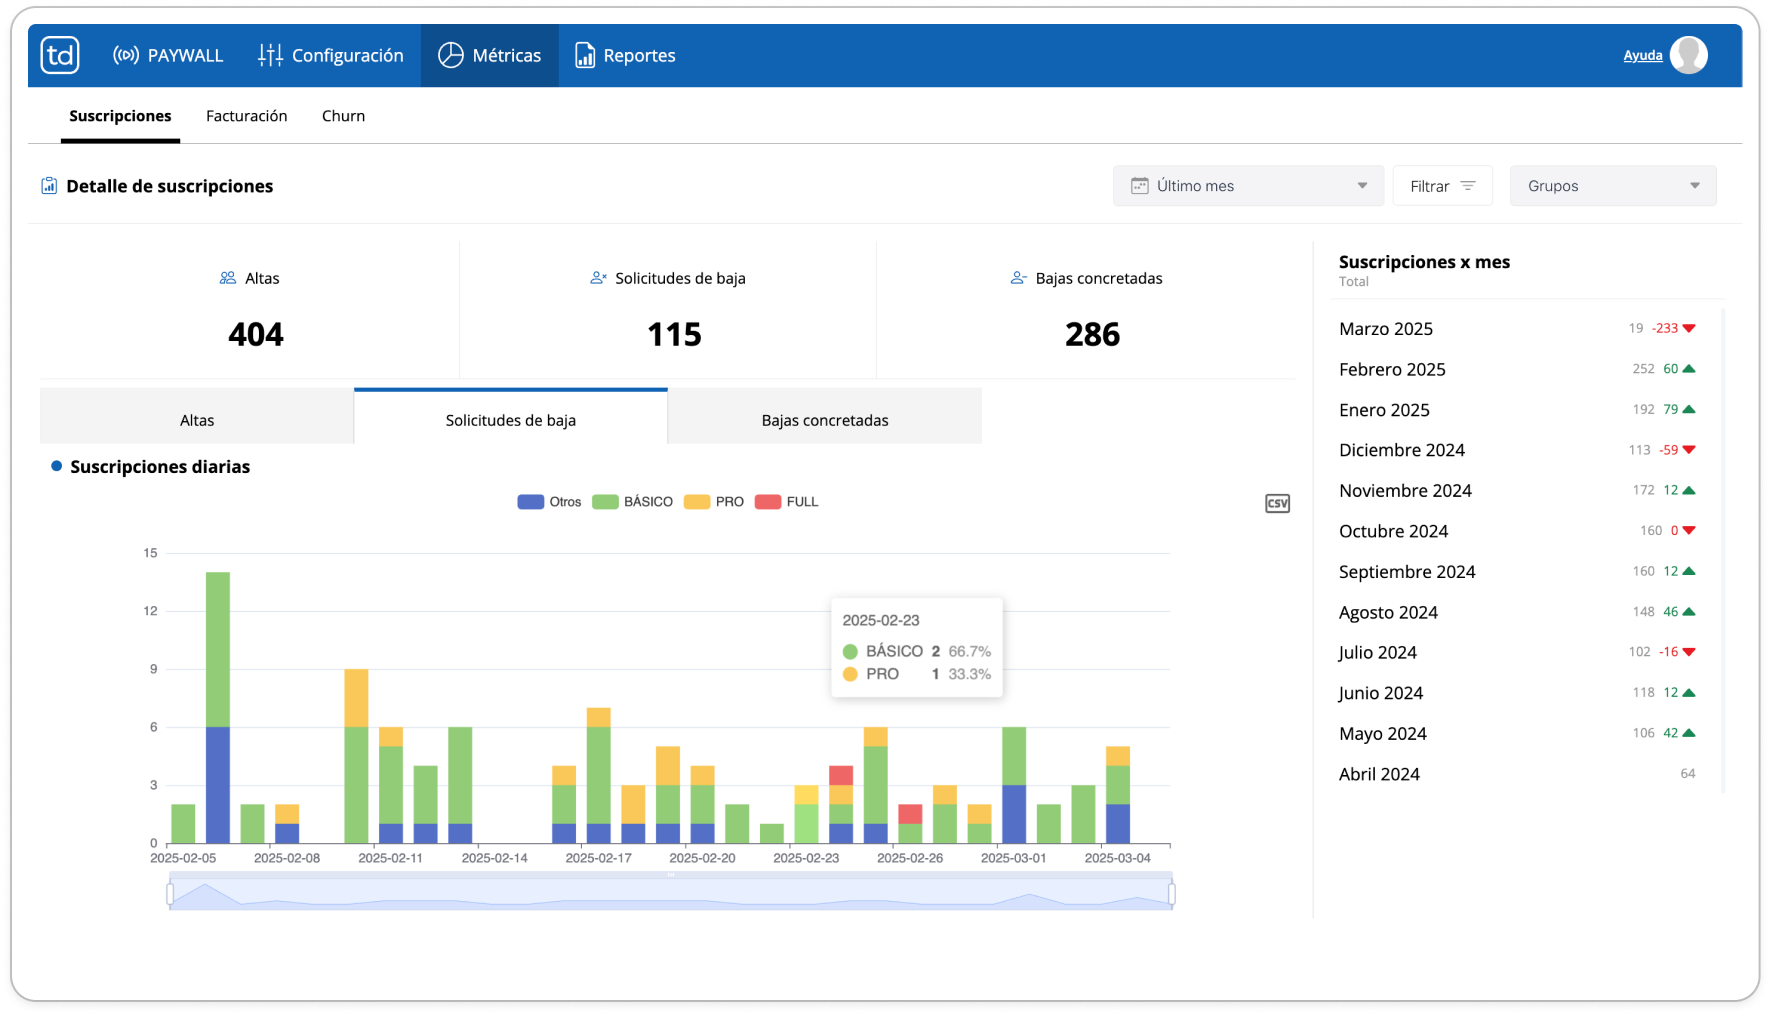Toggle PRO series in legend
The height and width of the screenshot is (1016, 1771).
[x=714, y=502]
